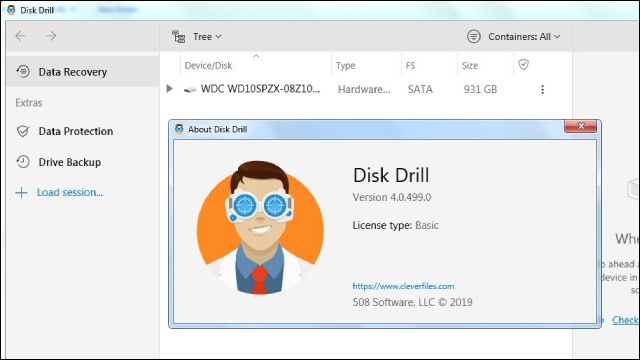Click the plus icon beside Load session
This screenshot has width=640, height=360.
(x=21, y=193)
